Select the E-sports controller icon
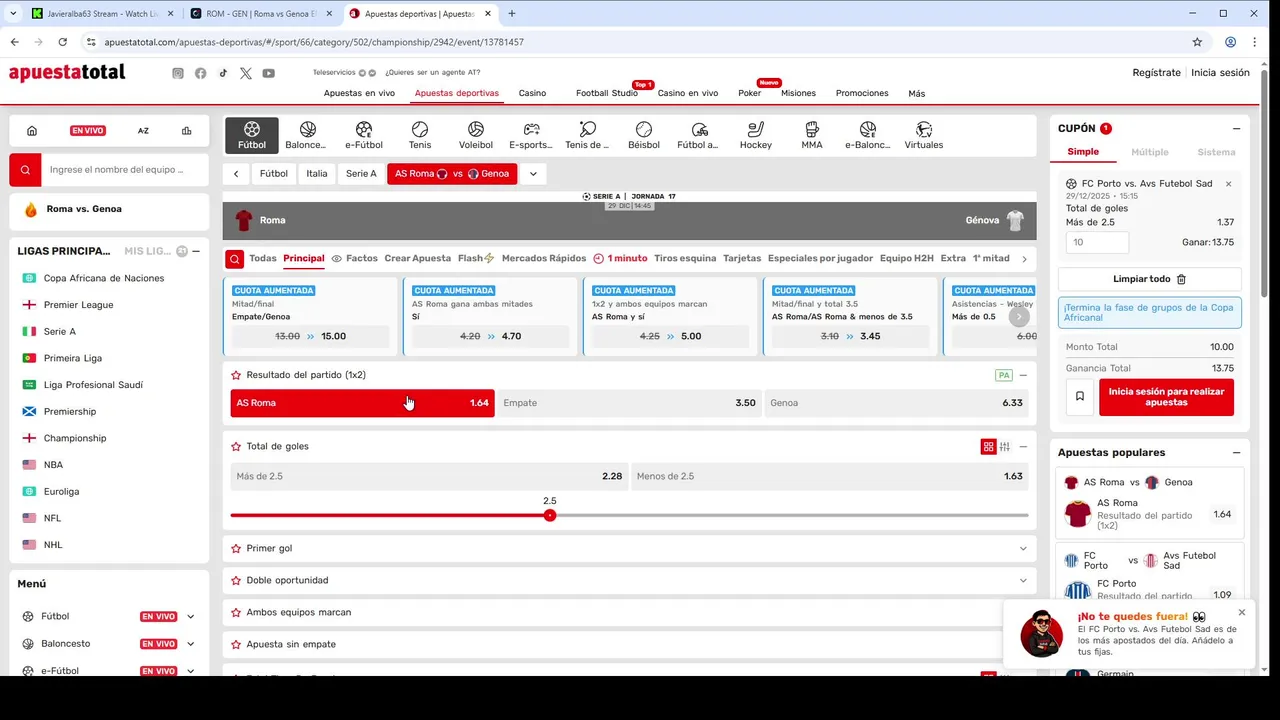Viewport: 1280px width, 720px height. click(531, 136)
